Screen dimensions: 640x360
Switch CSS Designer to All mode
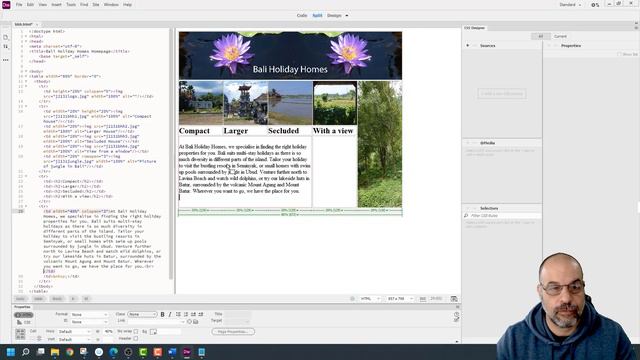point(540,36)
